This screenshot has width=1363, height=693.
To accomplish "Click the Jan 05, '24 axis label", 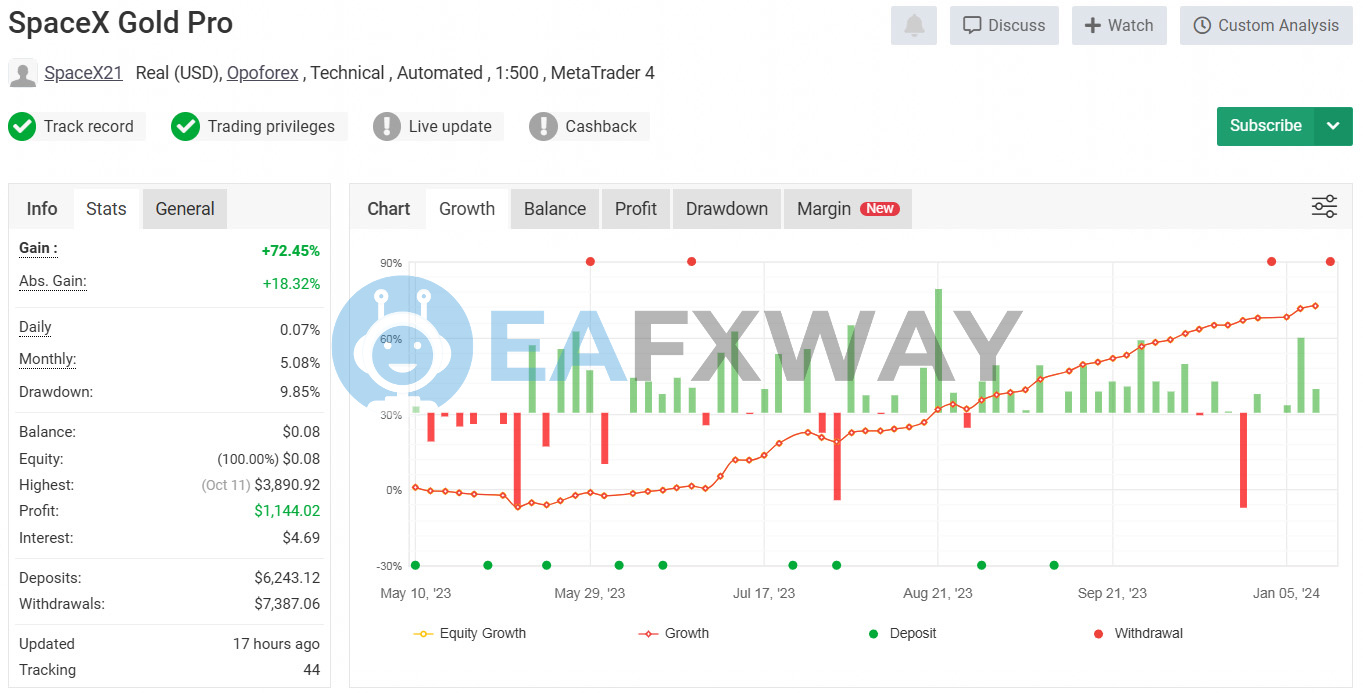I will (1286, 593).
